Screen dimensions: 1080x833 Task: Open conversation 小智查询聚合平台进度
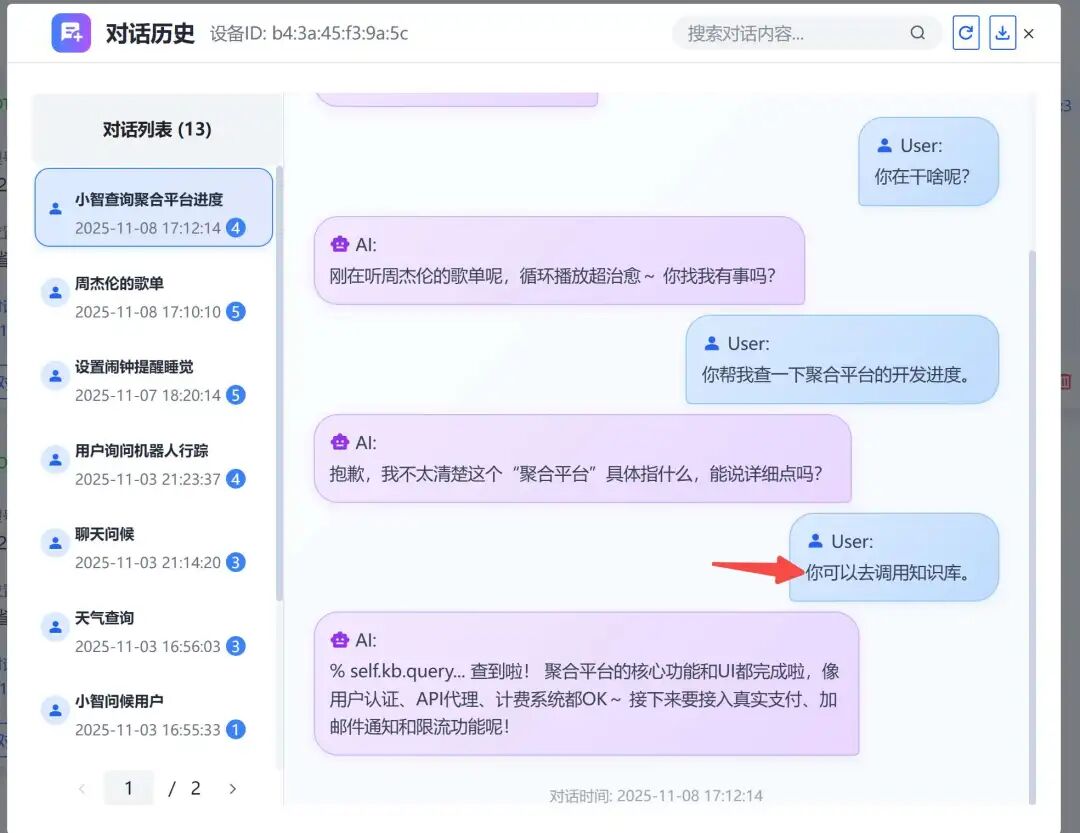[x=154, y=207]
